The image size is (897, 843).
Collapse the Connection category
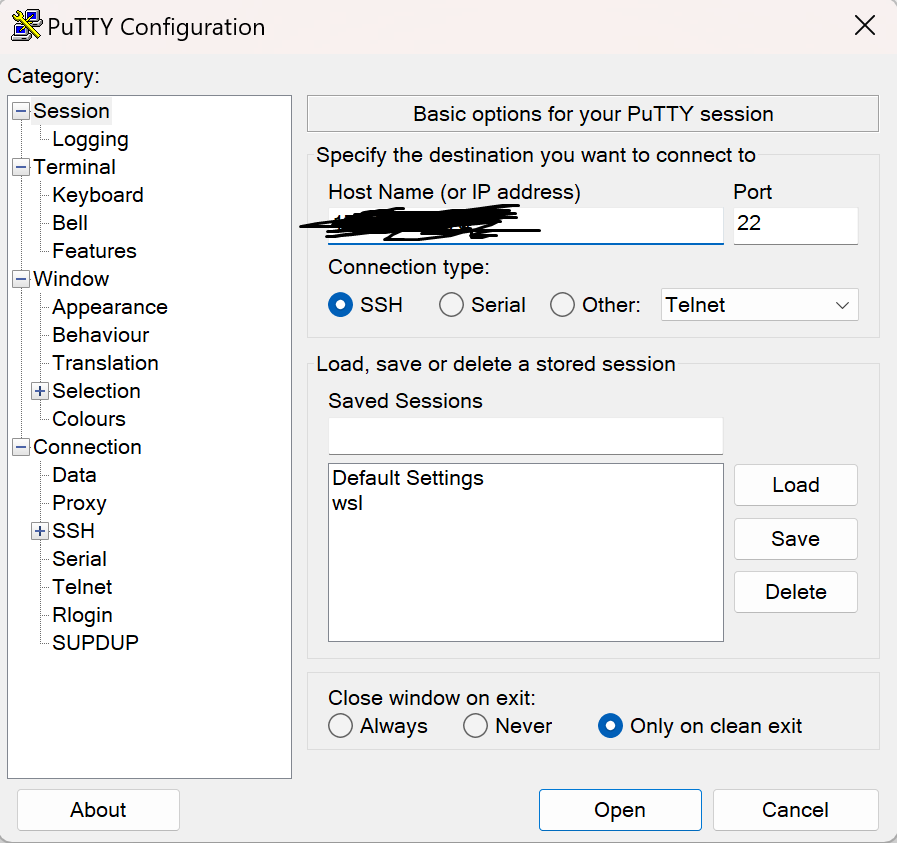tap(21, 447)
